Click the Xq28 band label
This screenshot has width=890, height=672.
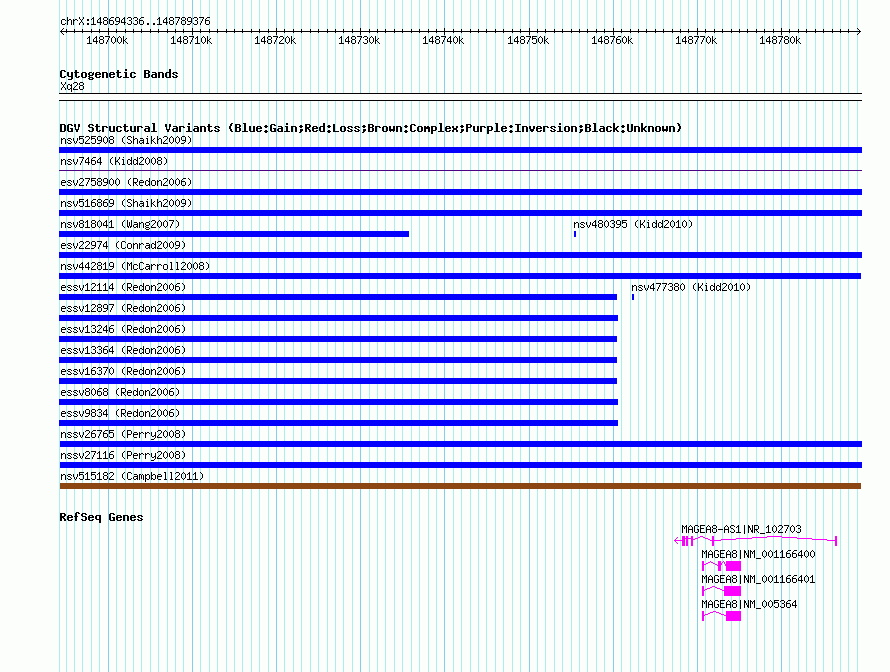[x=72, y=86]
